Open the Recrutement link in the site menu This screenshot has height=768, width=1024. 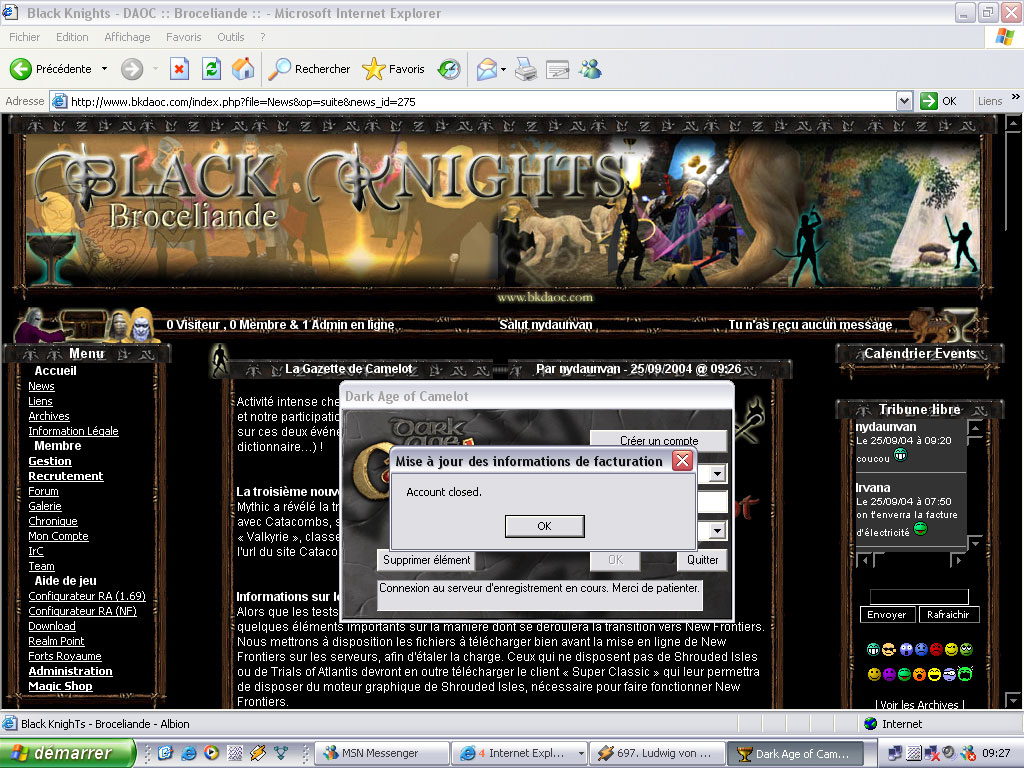pos(65,476)
